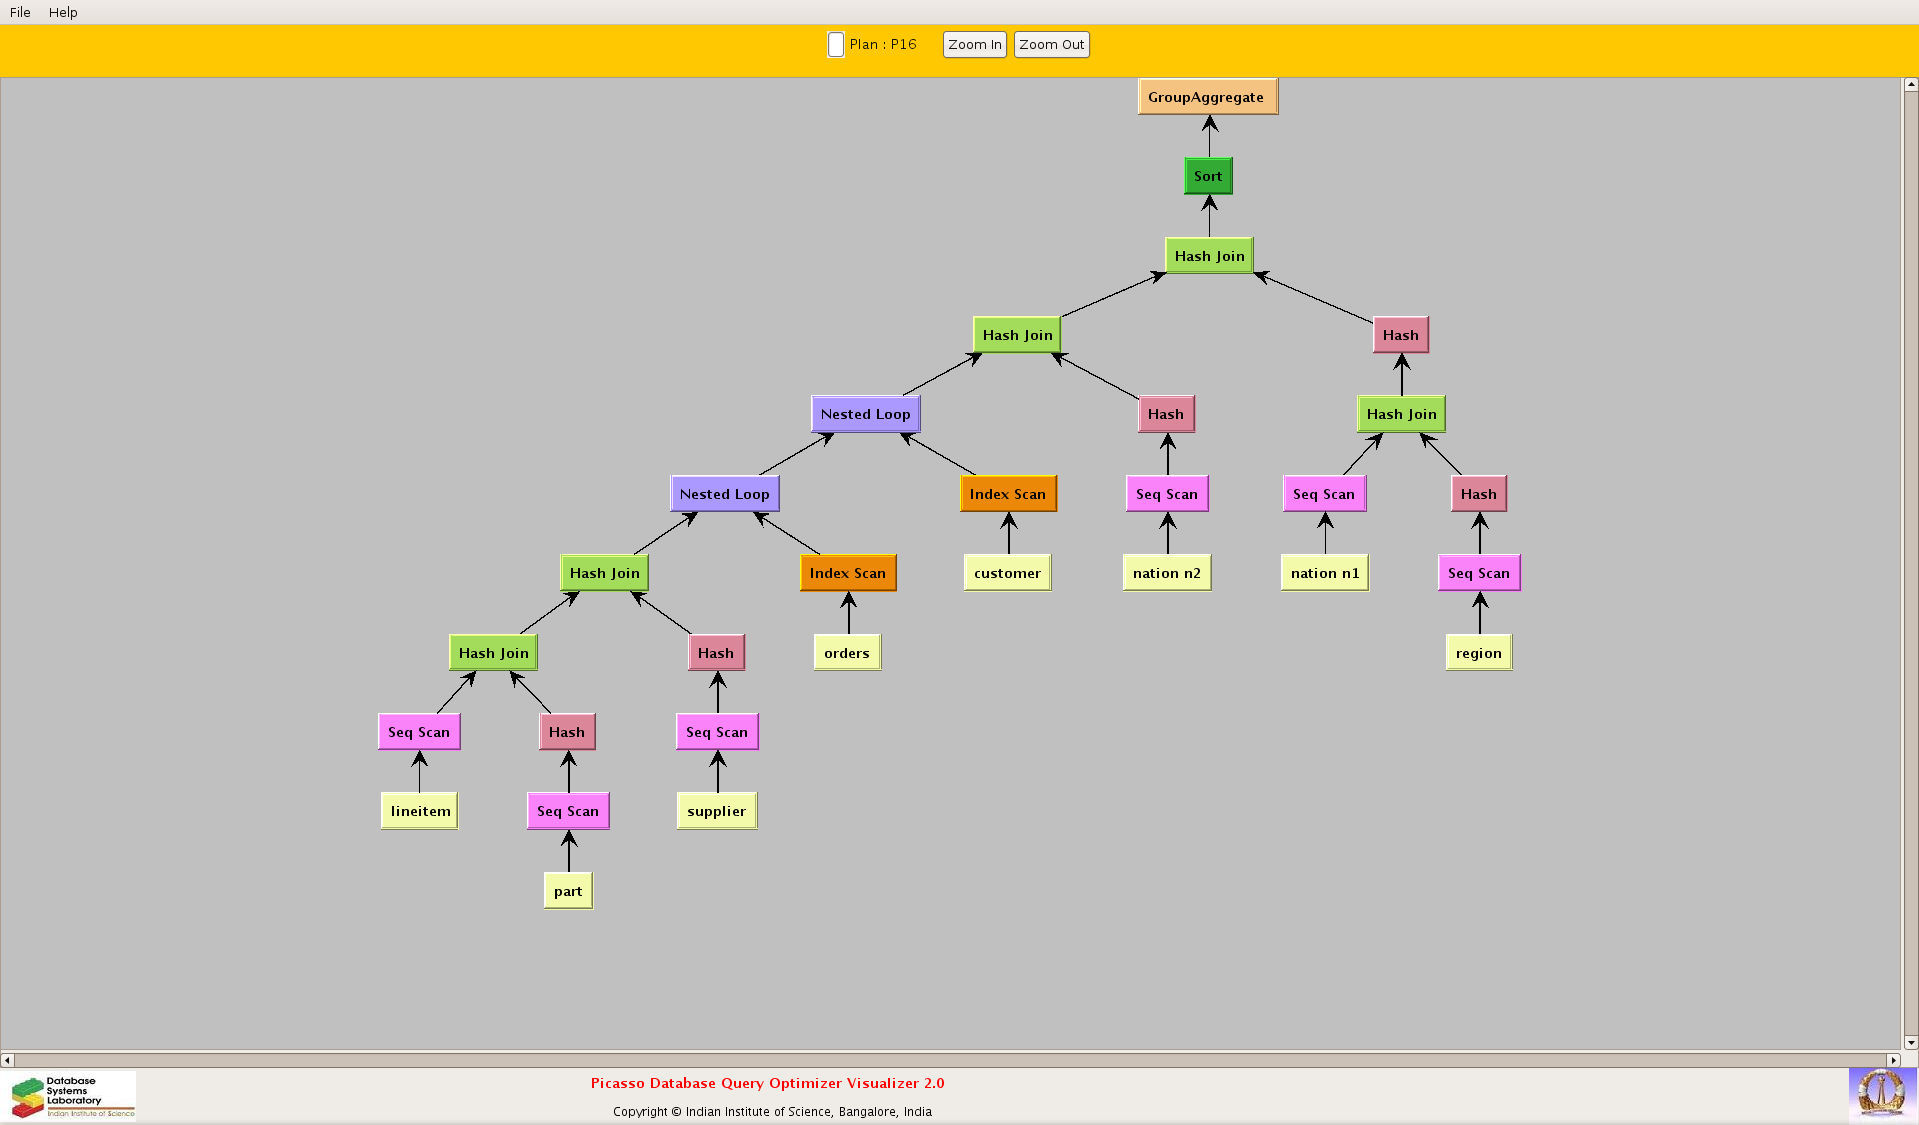Click the horizontal scrollbar left arrow
Viewport: 1919px width, 1125px height.
click(8, 1060)
